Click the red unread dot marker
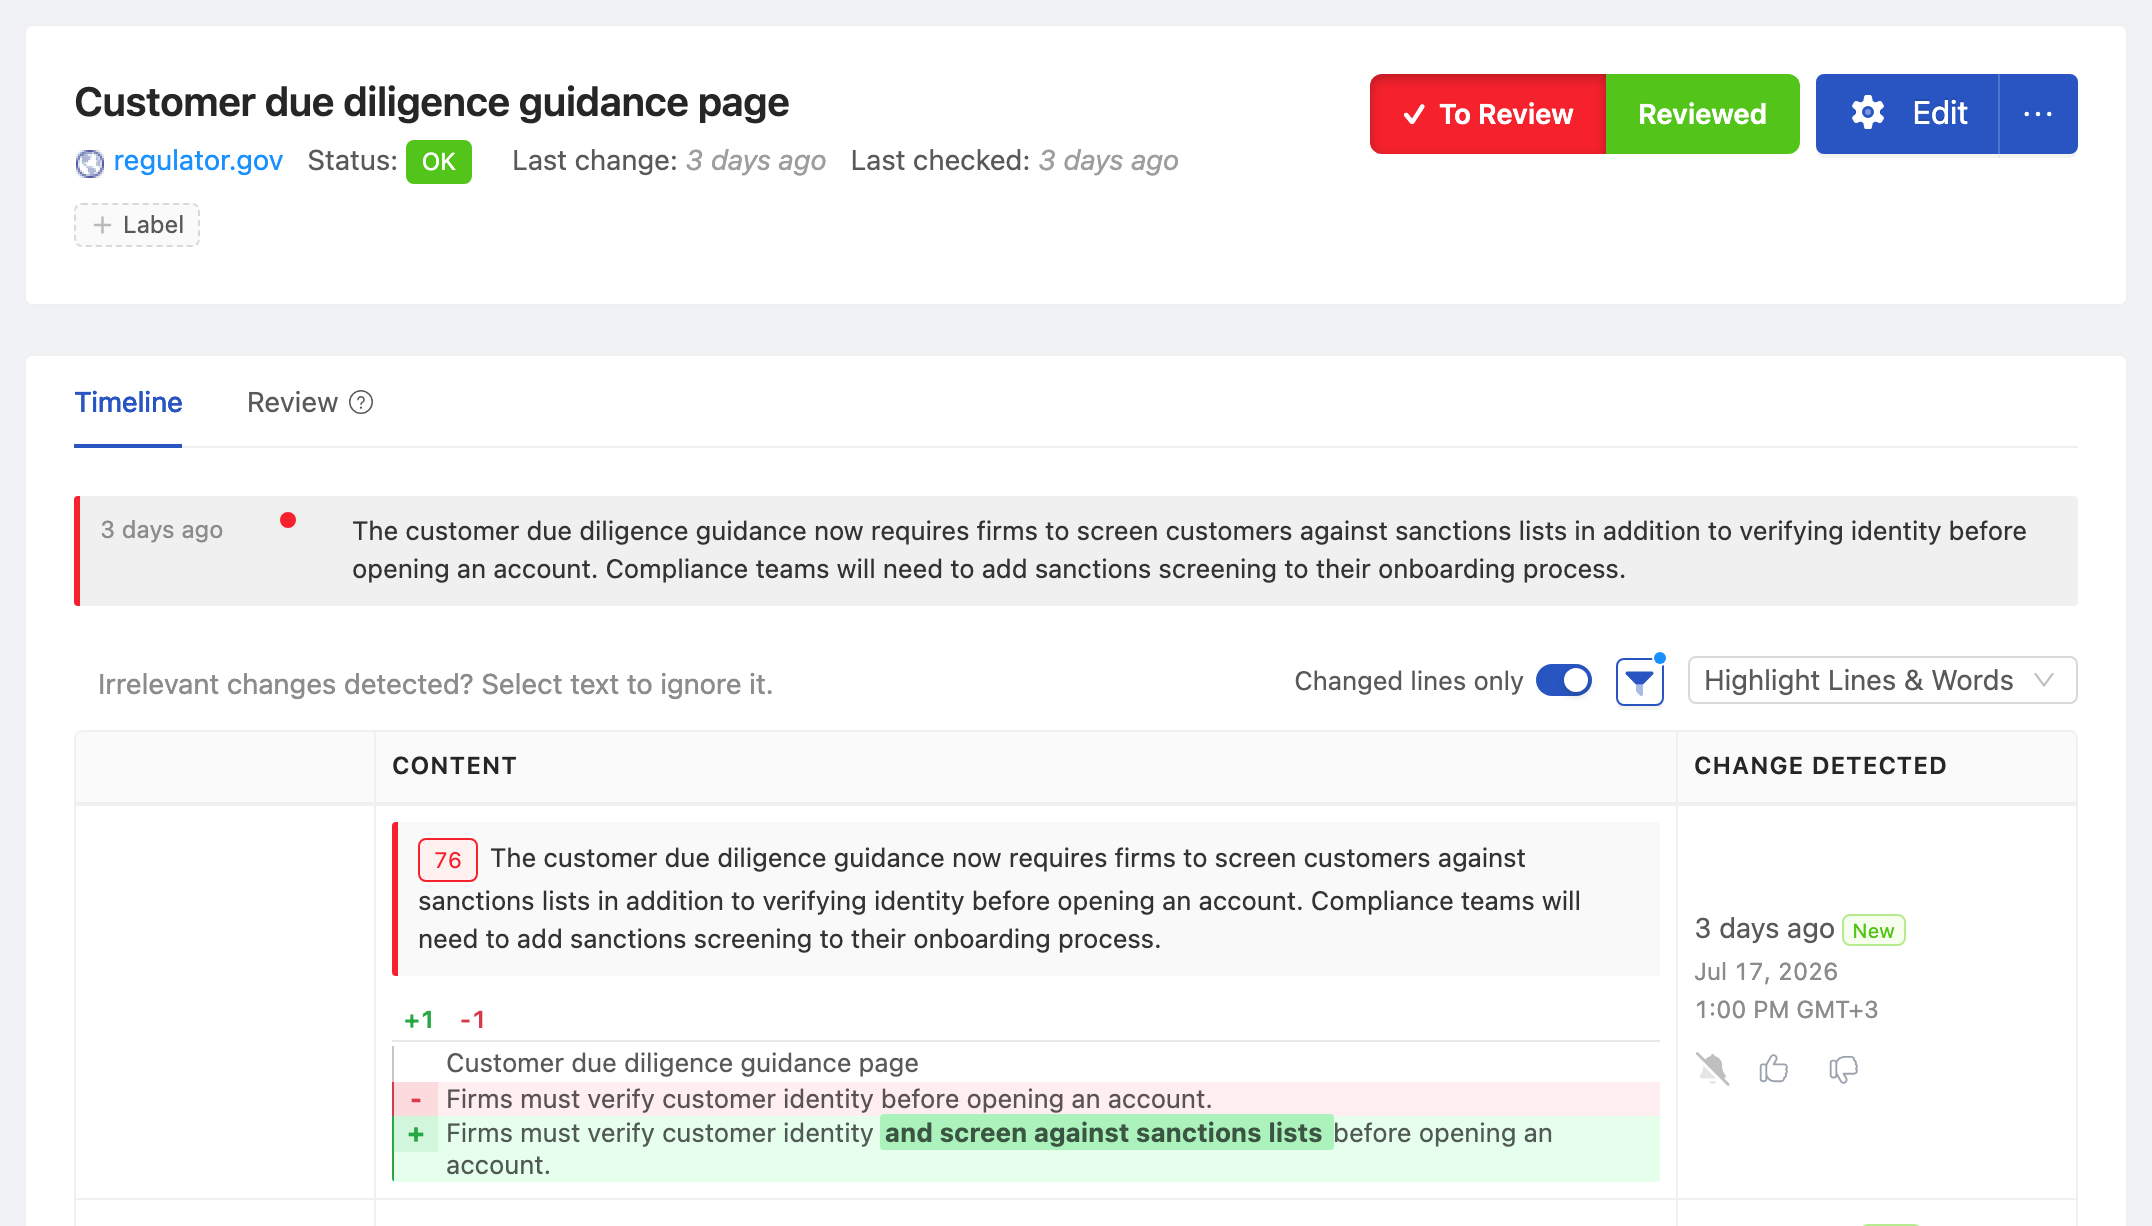This screenshot has width=2152, height=1226. [288, 520]
